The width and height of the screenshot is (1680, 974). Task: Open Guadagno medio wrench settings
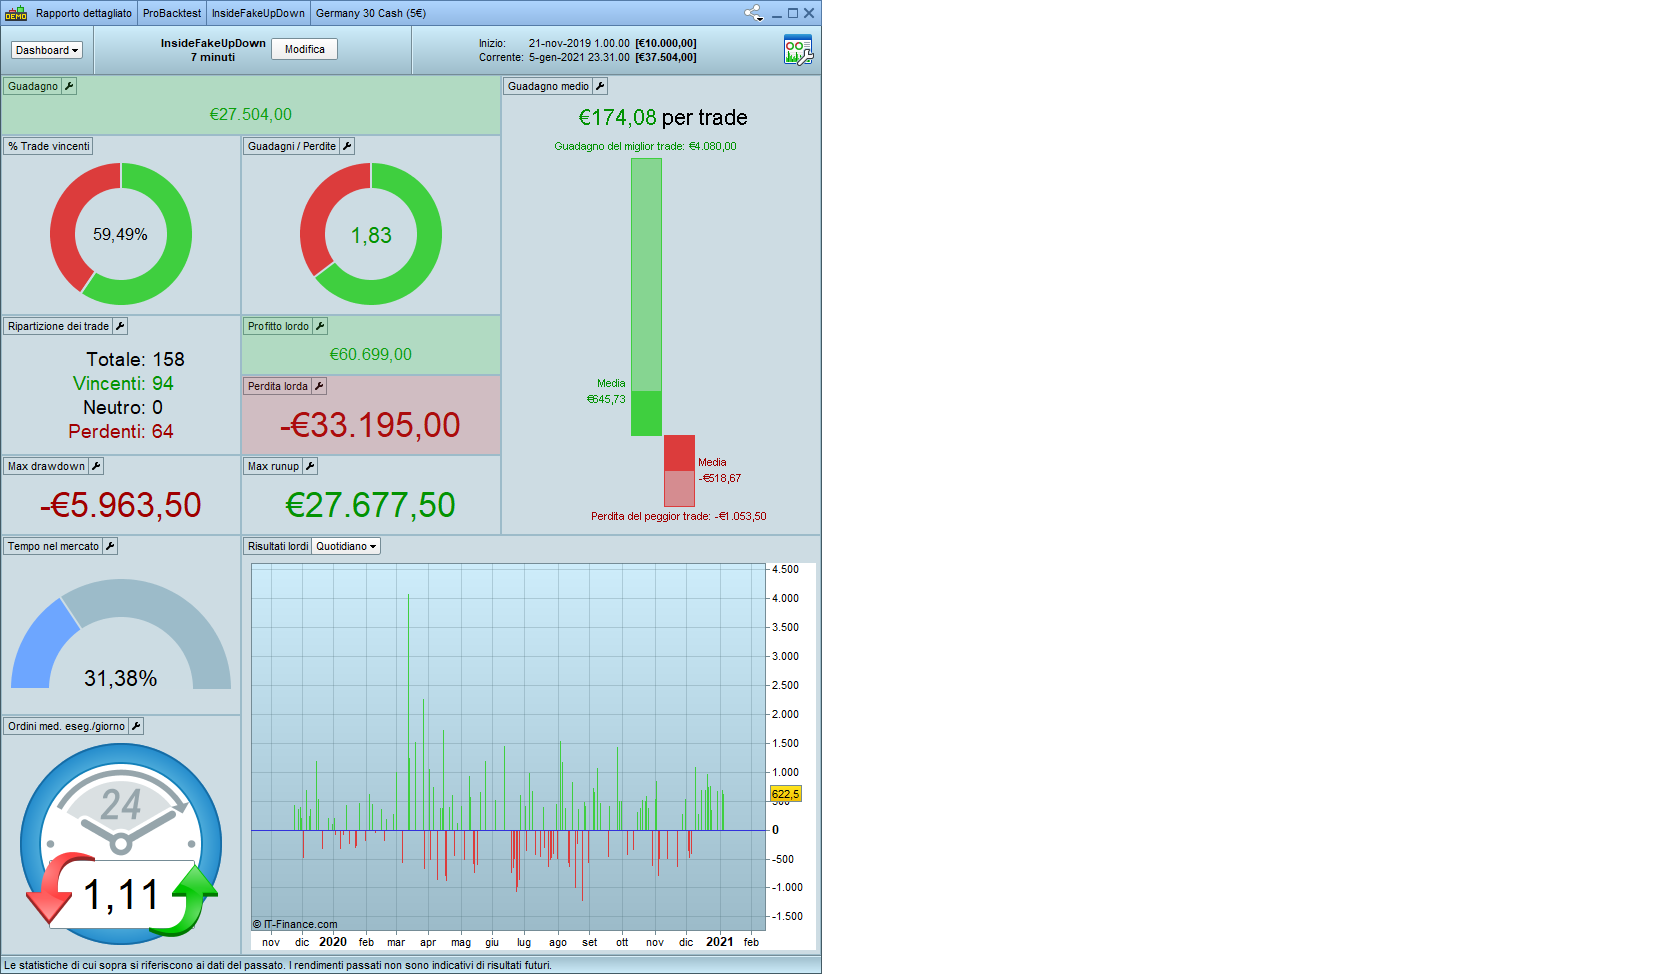click(x=600, y=86)
